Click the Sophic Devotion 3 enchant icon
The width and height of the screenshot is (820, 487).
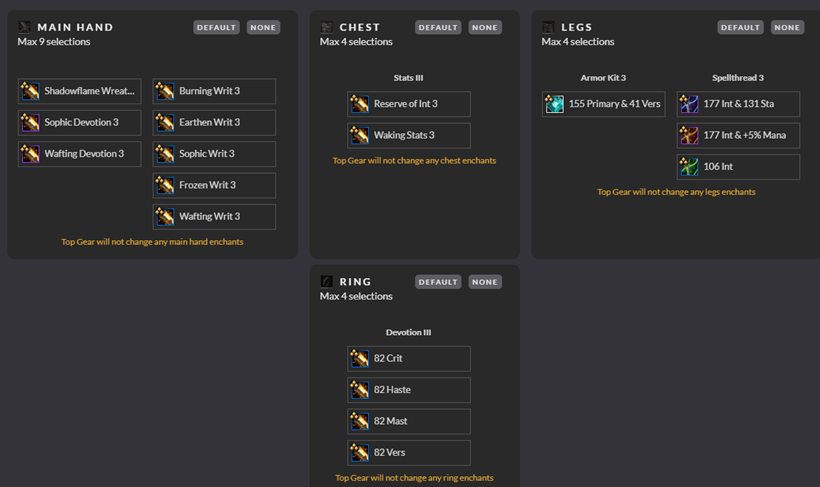pos(30,122)
